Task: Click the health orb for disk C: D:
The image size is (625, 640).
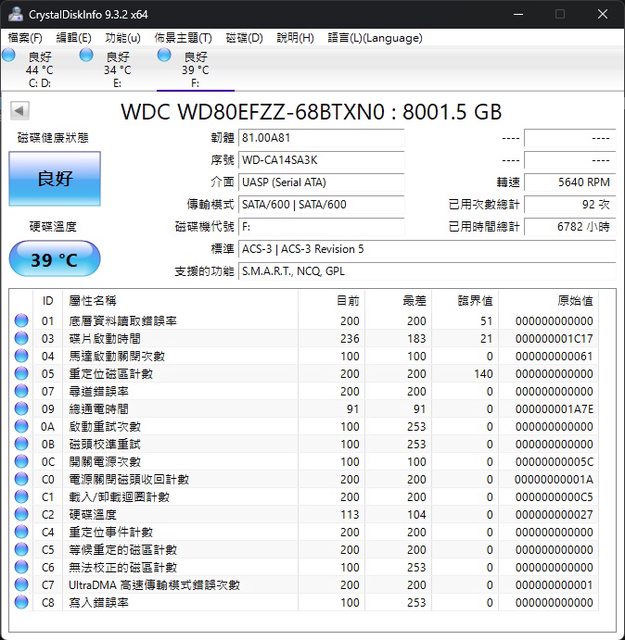Action: pyautogui.click(x=10, y=56)
